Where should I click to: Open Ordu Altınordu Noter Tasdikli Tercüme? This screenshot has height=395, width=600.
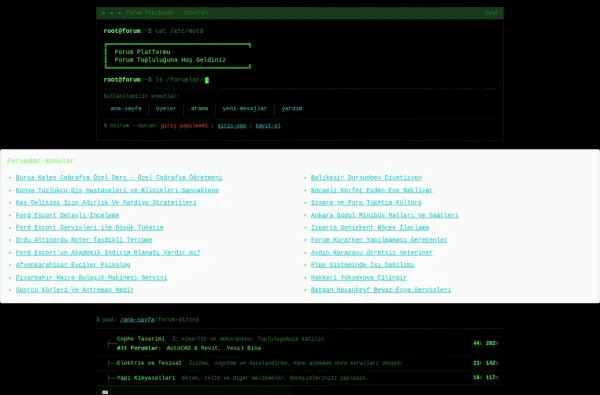pos(84,240)
